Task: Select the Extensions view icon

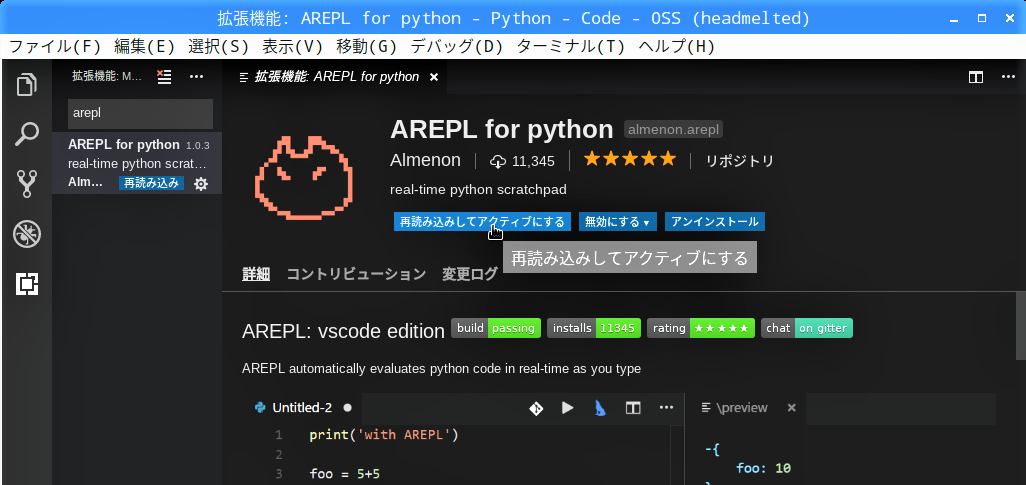Action: tap(27, 284)
